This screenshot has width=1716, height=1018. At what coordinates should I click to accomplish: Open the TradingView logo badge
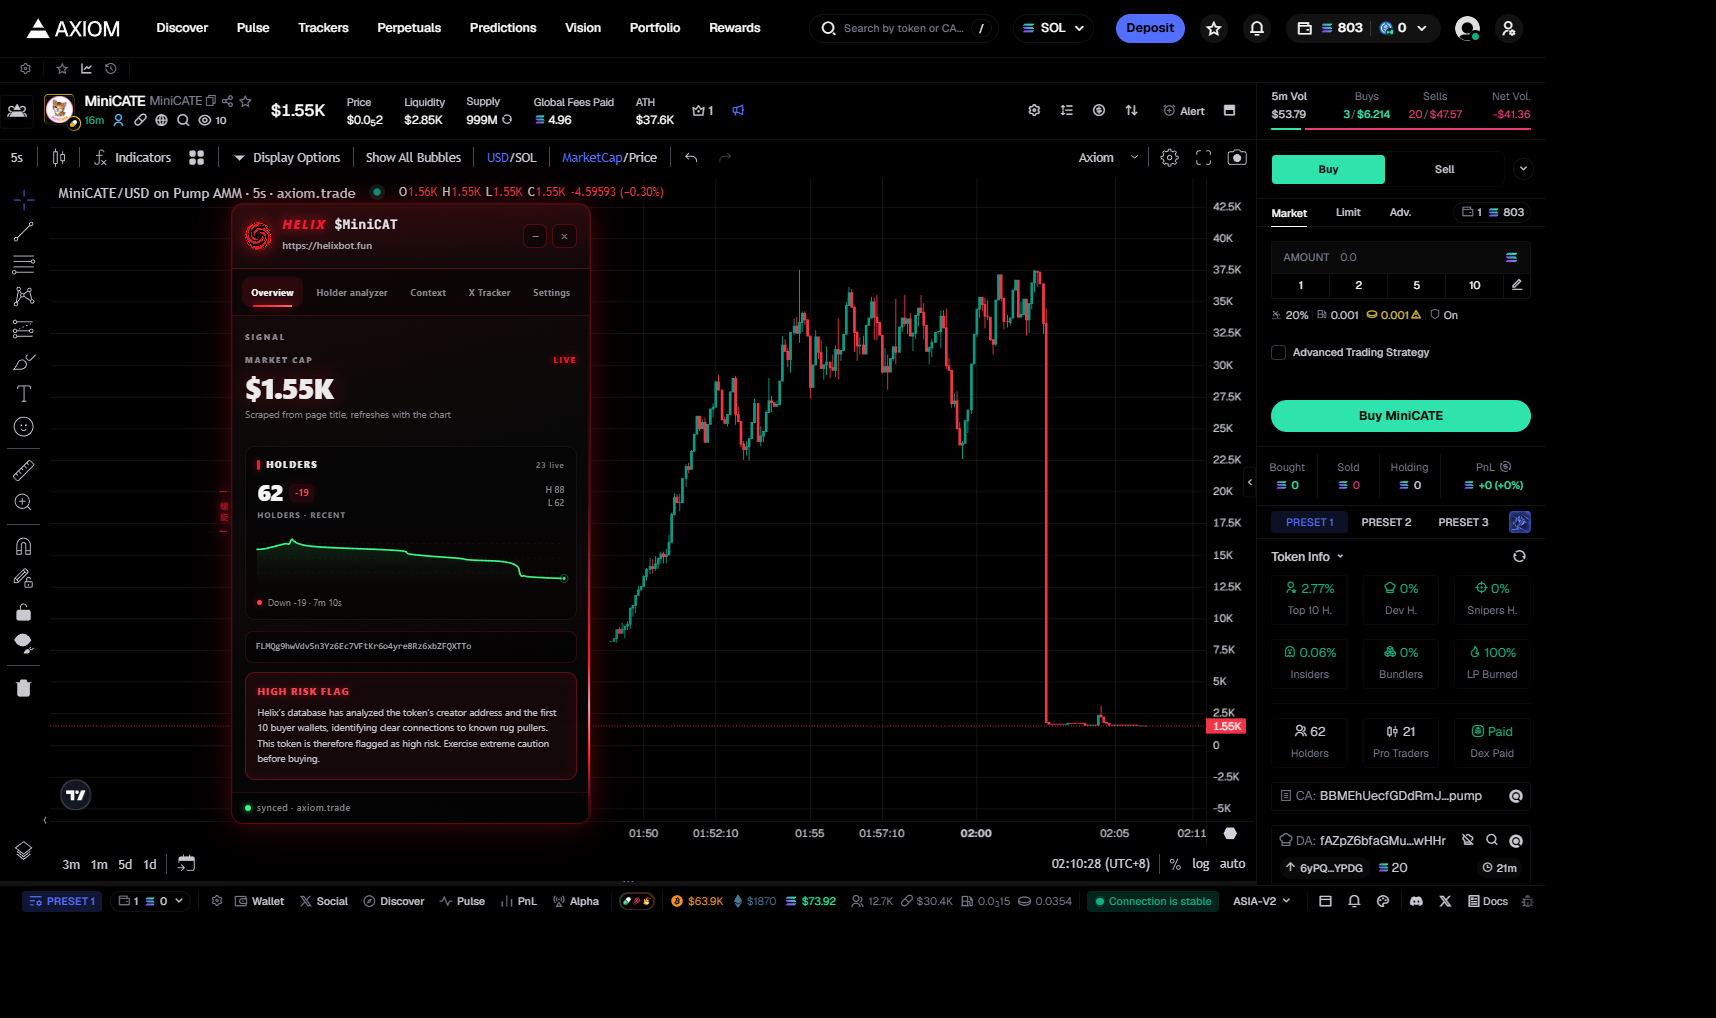76,795
